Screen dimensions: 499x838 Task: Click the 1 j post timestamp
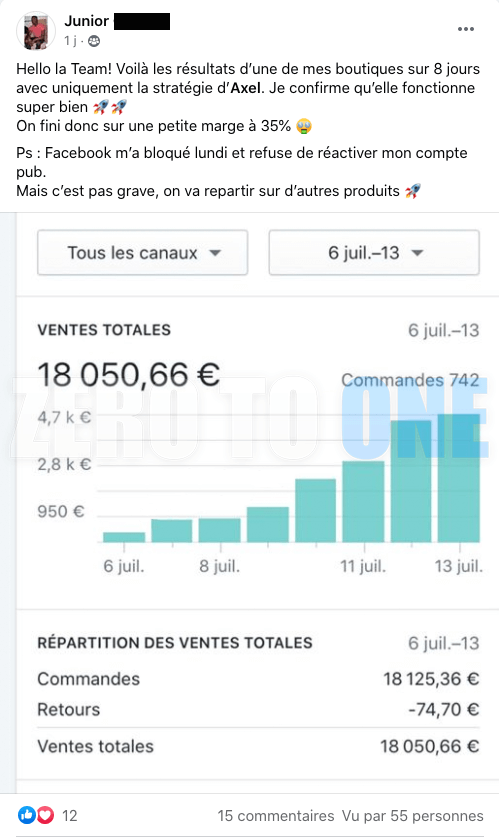click(71, 41)
